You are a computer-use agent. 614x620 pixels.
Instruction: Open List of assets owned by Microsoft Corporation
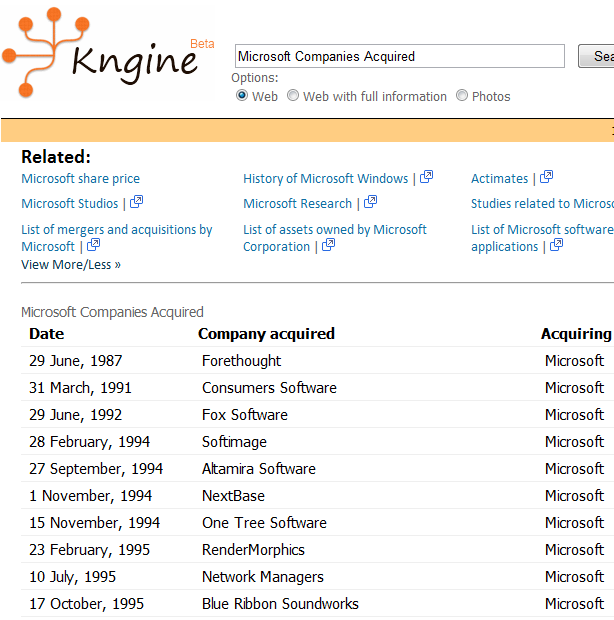click(335, 238)
